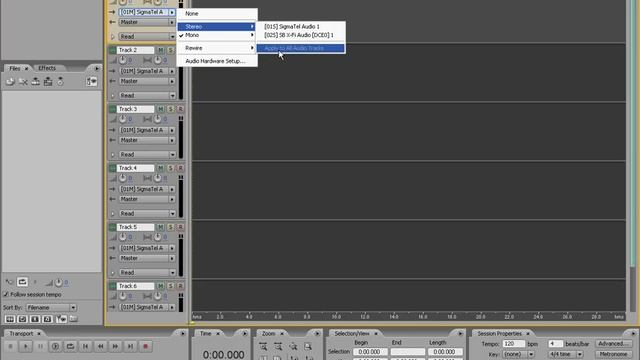
Task: Open the Rewire submenu
Action: click(x=217, y=48)
